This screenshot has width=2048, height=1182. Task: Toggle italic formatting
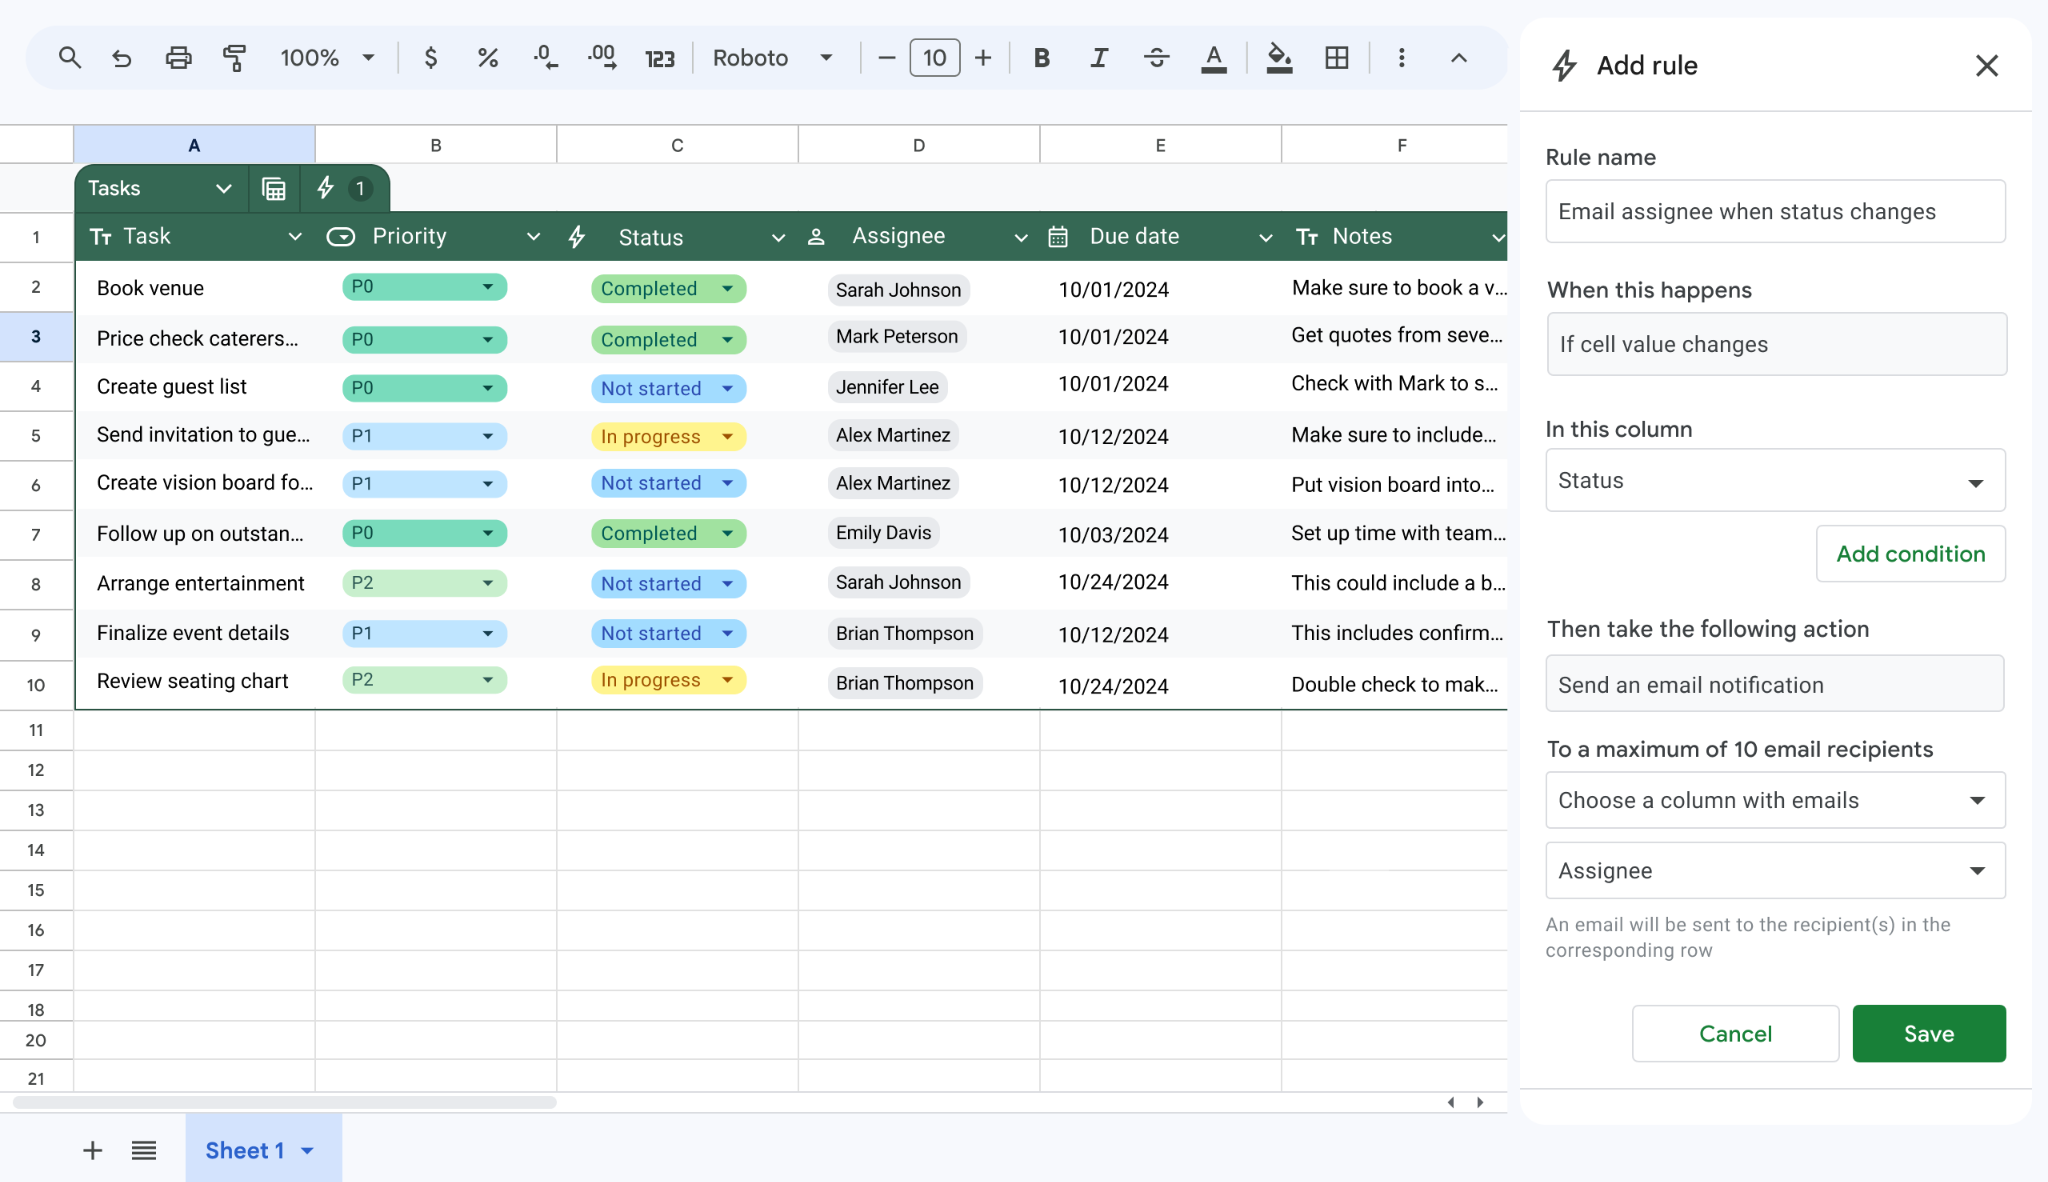pos(1099,58)
